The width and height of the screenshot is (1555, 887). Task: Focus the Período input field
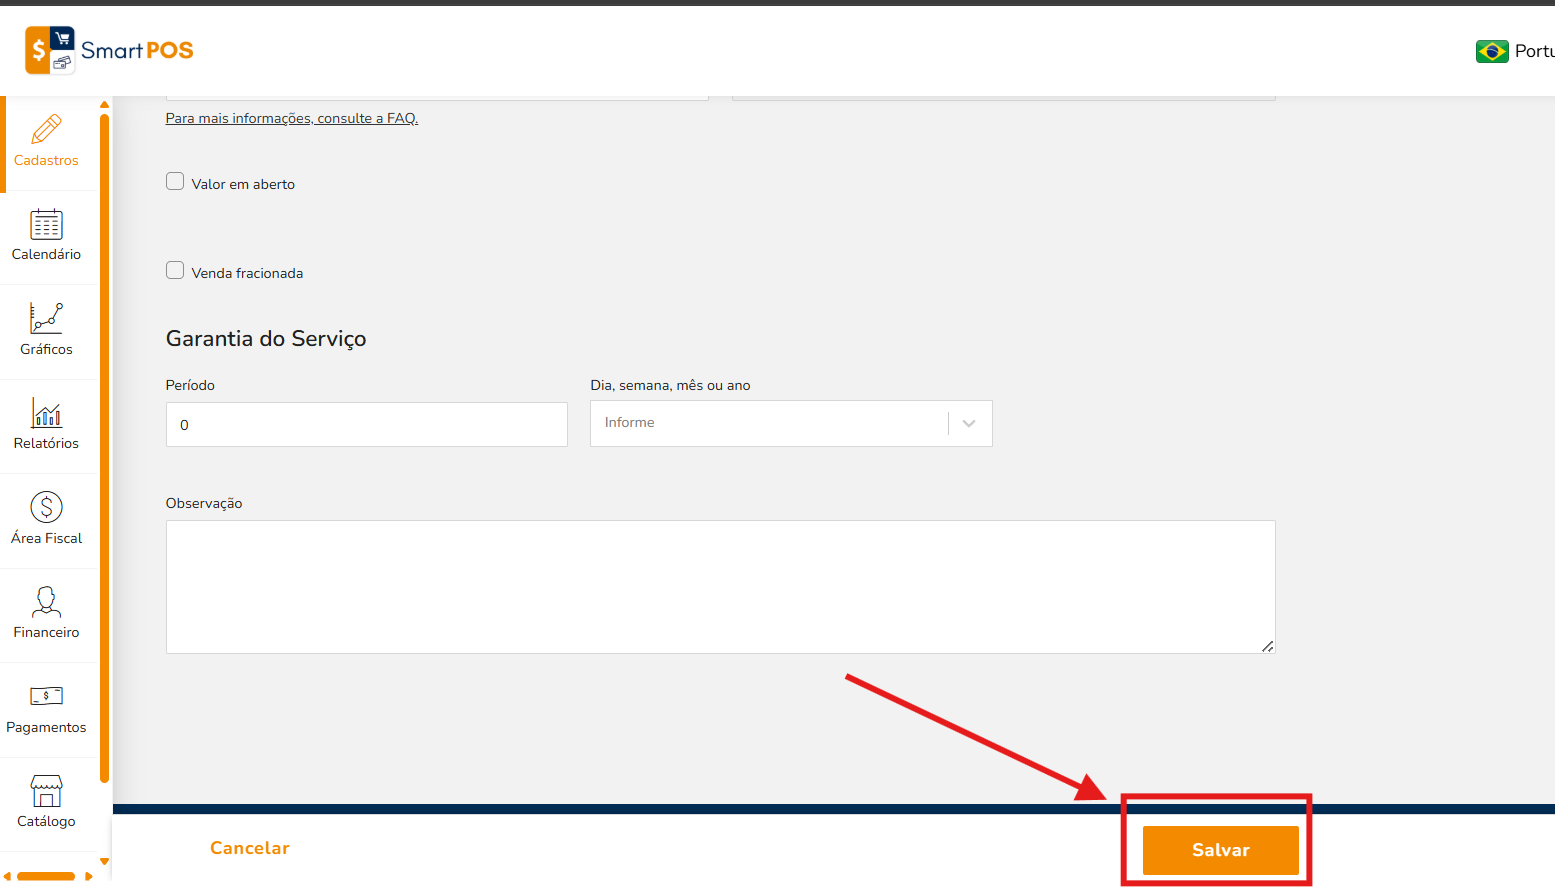(x=367, y=425)
